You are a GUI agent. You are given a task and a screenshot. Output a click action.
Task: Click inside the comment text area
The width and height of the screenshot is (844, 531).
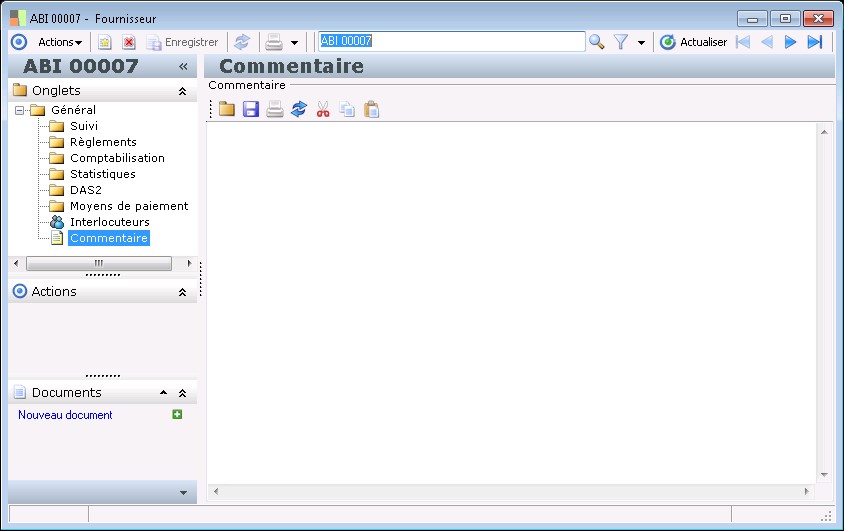pyautogui.click(x=511, y=303)
